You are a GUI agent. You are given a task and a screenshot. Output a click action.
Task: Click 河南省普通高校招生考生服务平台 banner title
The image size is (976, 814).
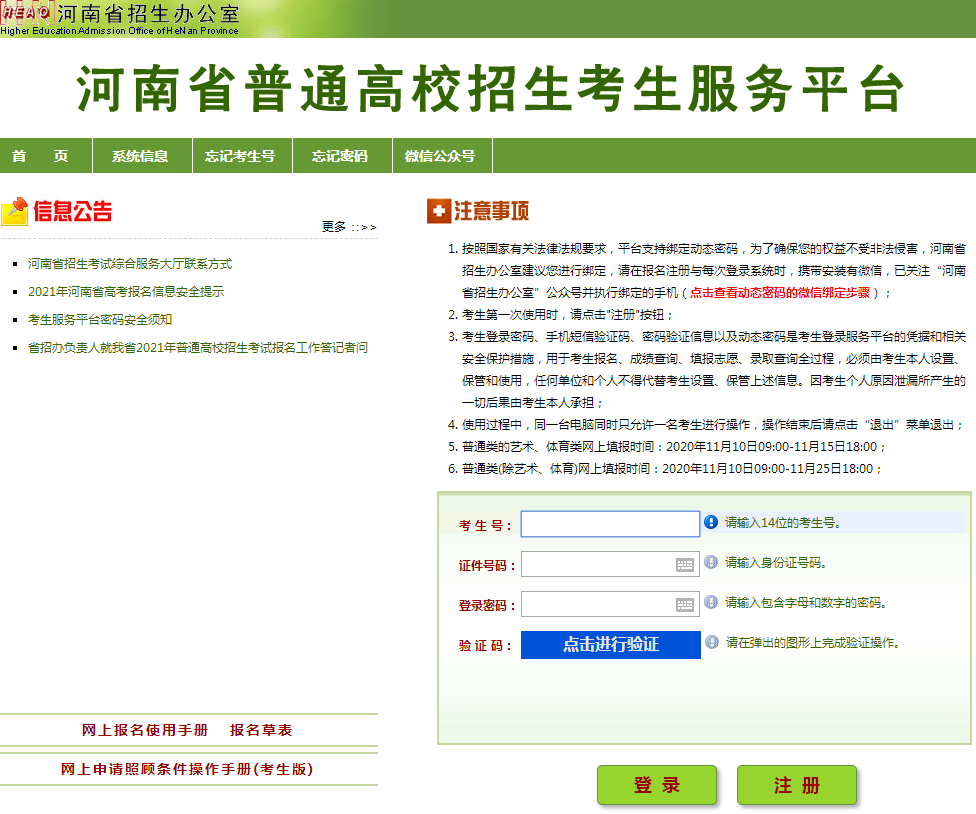[490, 88]
